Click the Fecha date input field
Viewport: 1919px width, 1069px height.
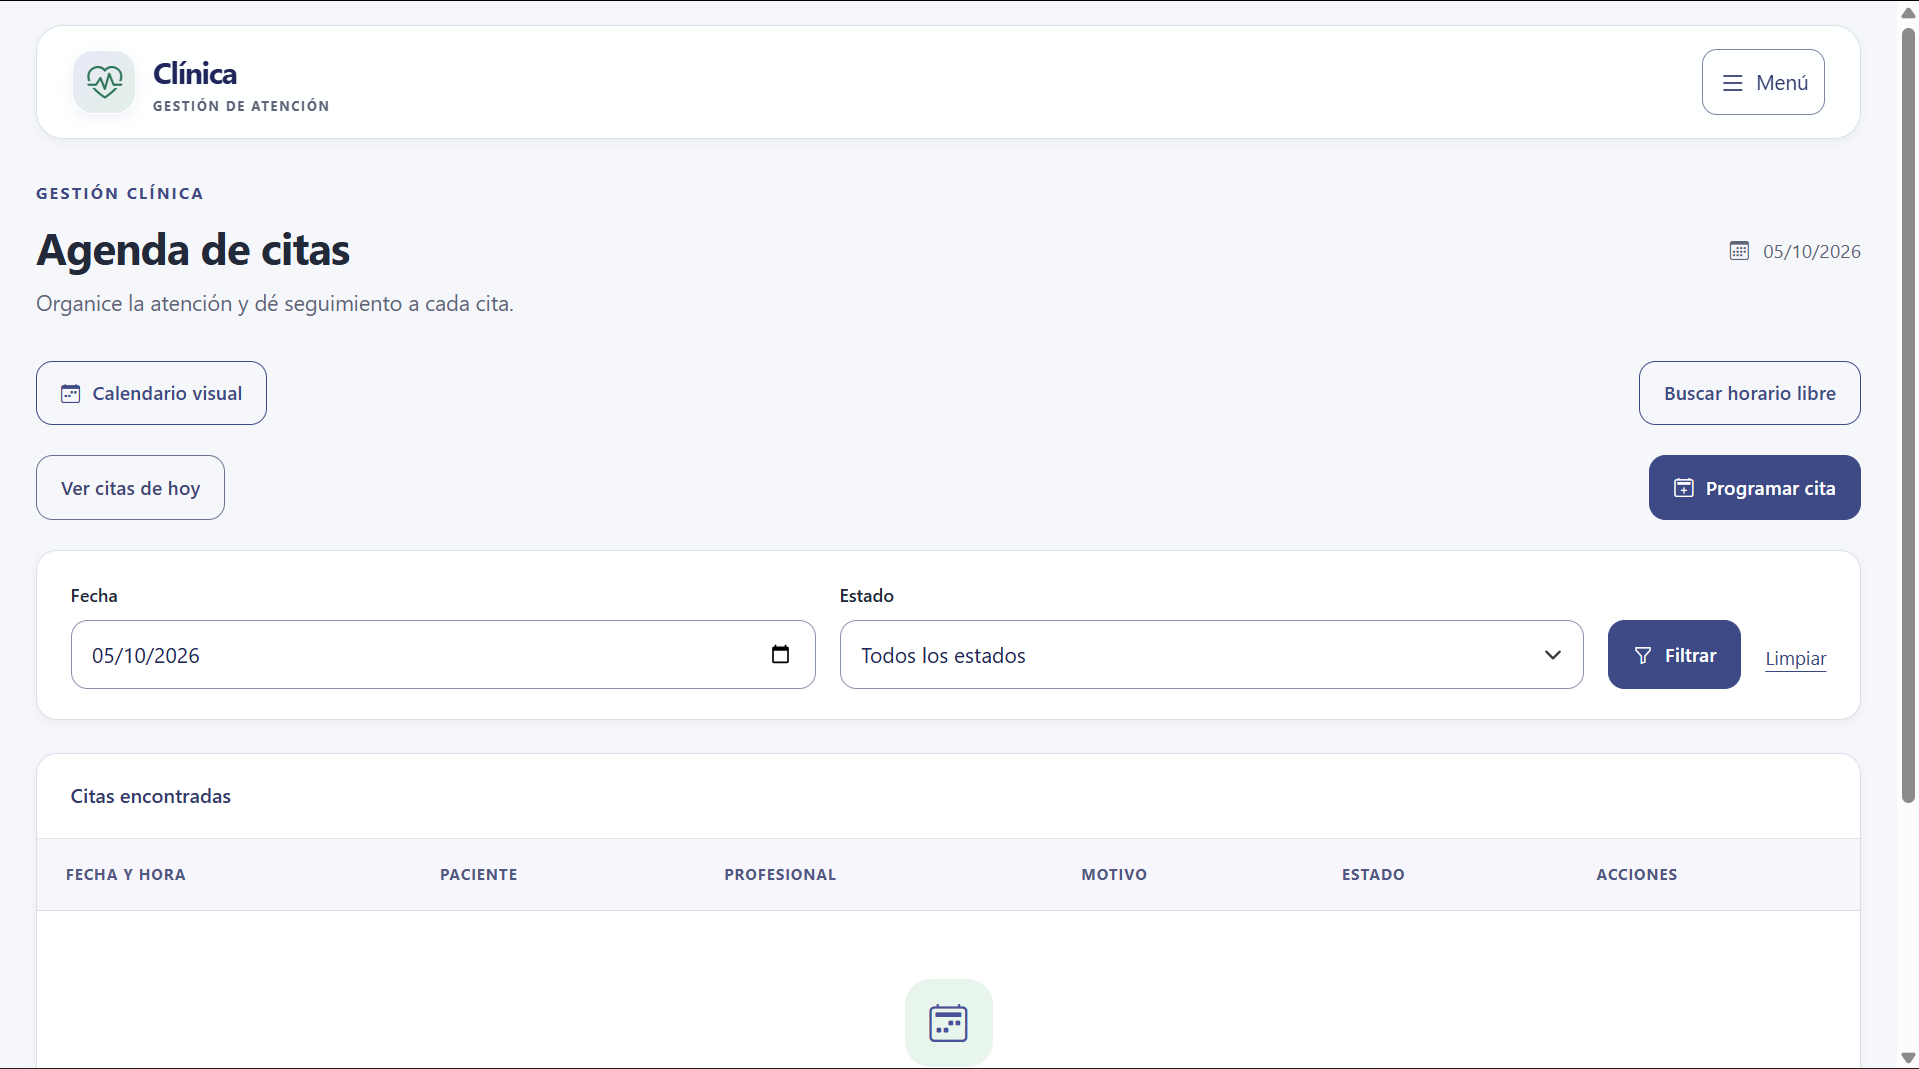[443, 655]
